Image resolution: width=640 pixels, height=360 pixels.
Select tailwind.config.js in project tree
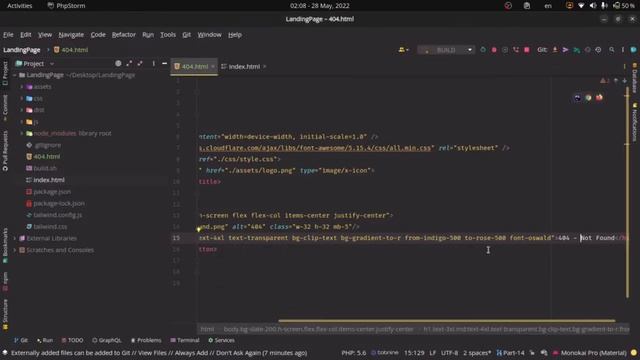click(57, 215)
